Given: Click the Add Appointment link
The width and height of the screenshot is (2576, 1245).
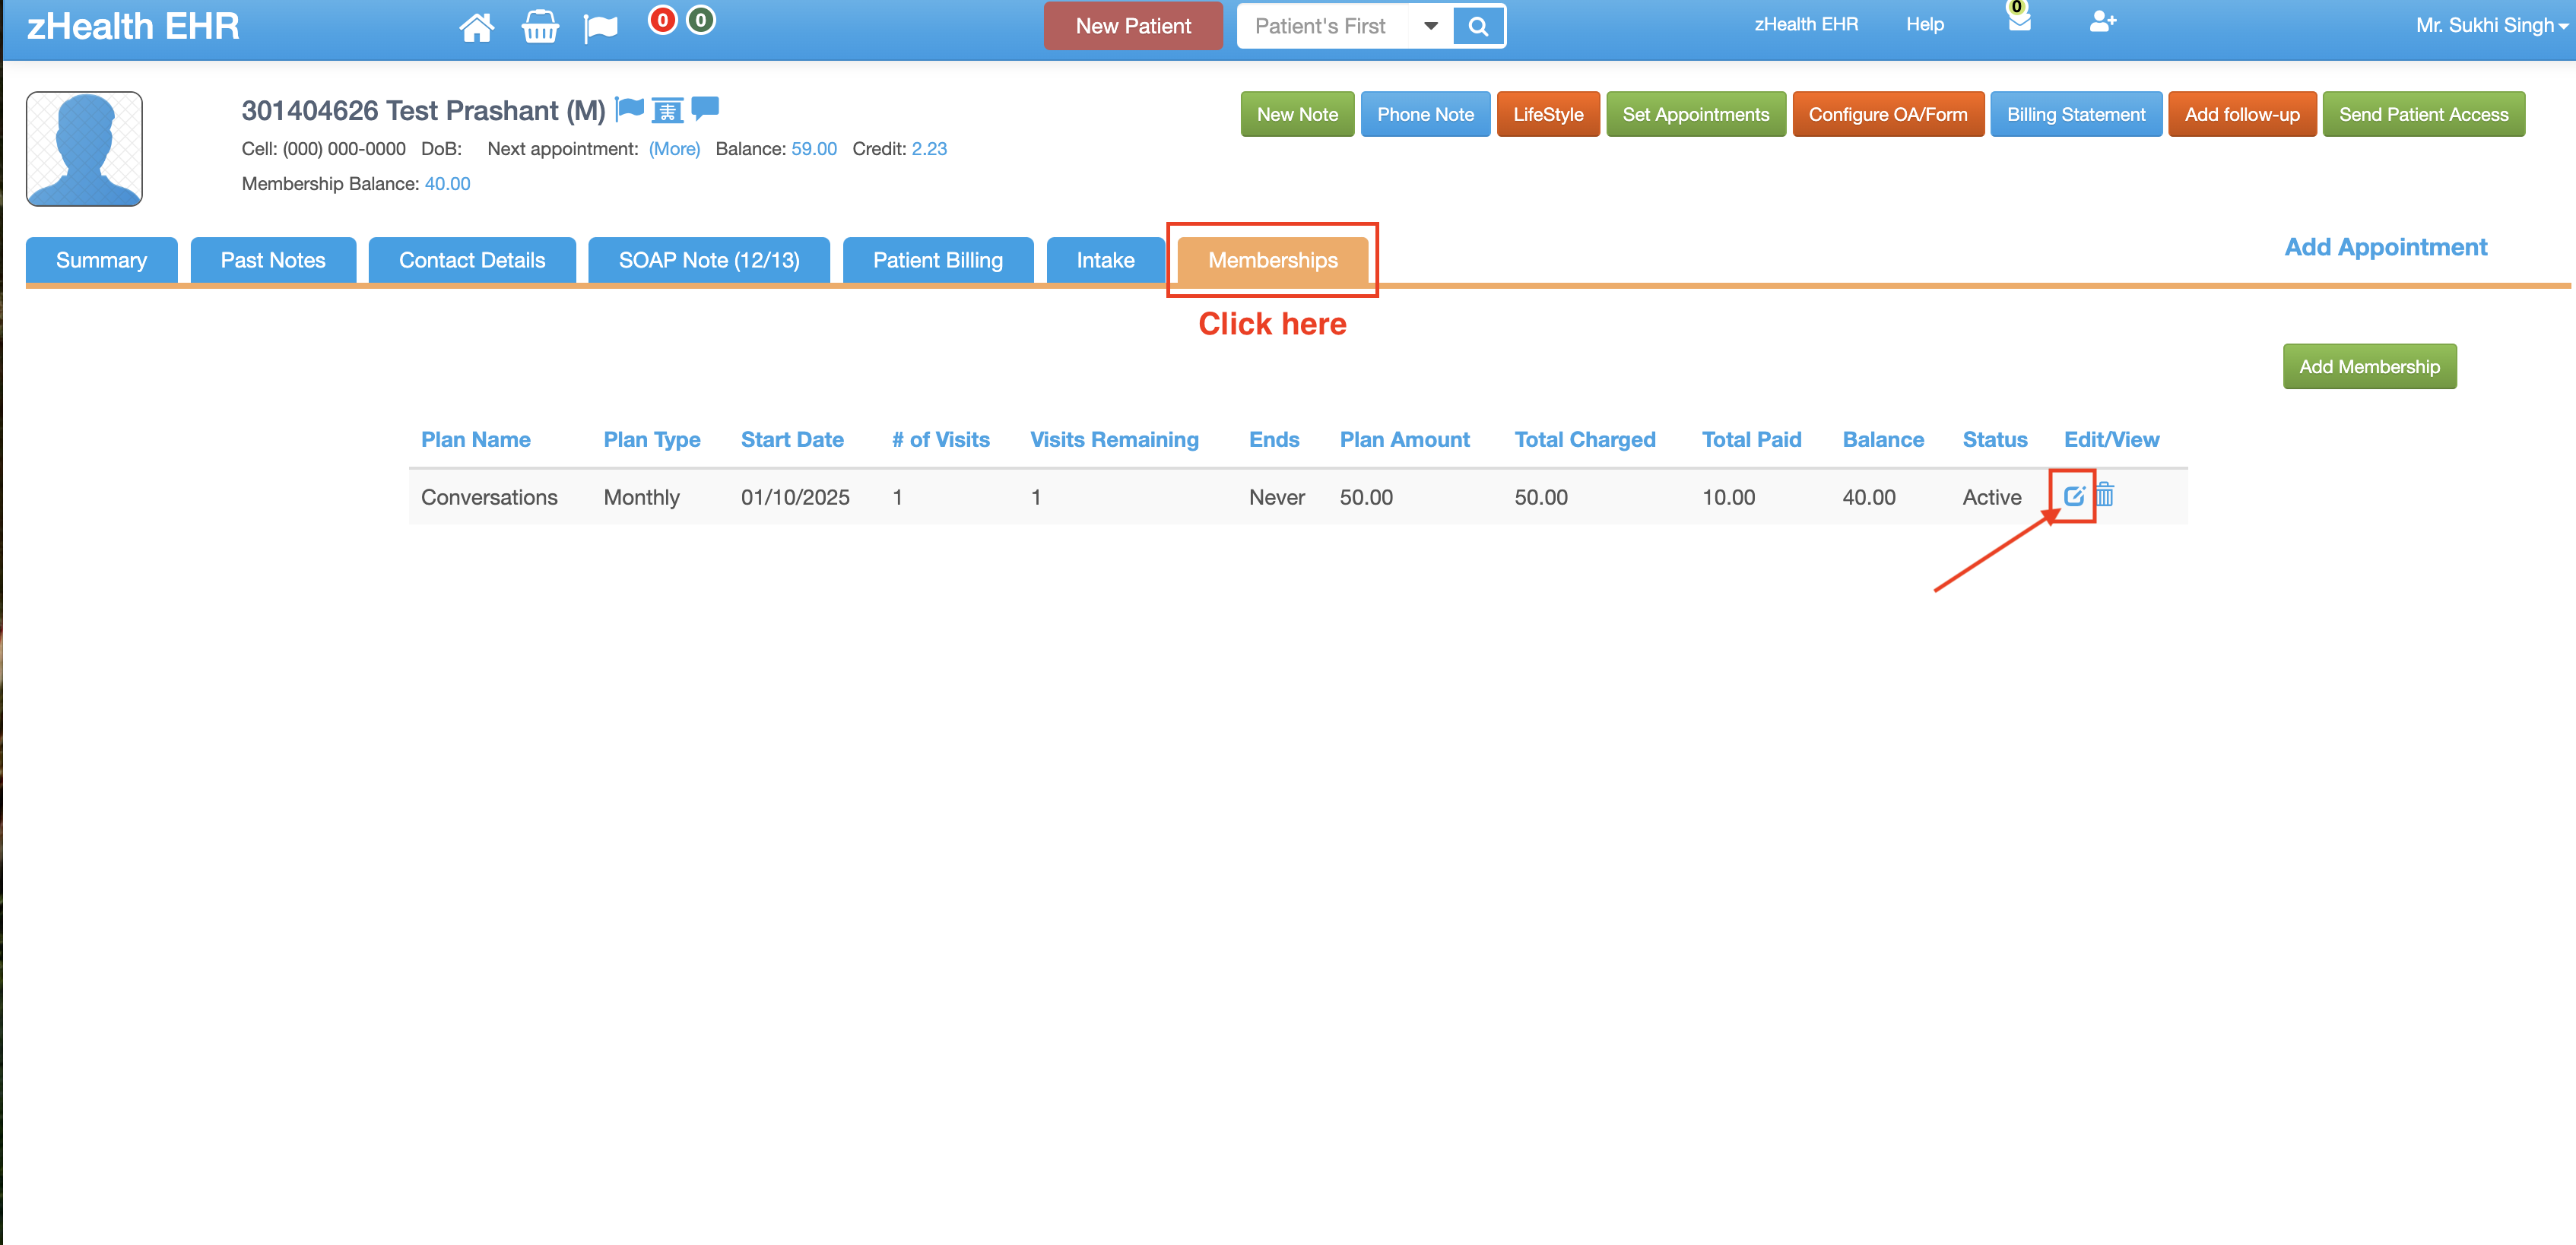Looking at the screenshot, I should (2385, 247).
